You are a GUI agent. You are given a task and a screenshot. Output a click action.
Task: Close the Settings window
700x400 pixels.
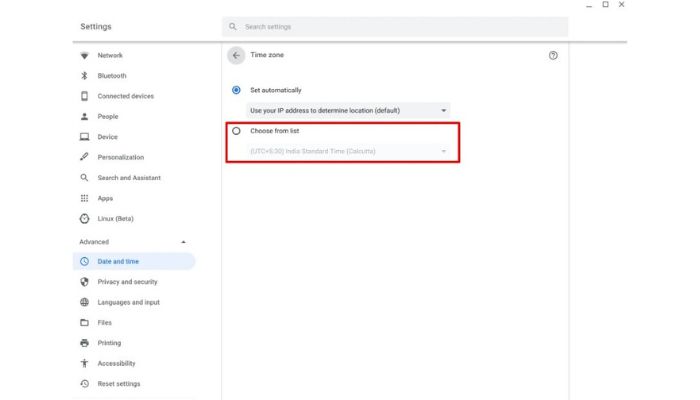[621, 4]
